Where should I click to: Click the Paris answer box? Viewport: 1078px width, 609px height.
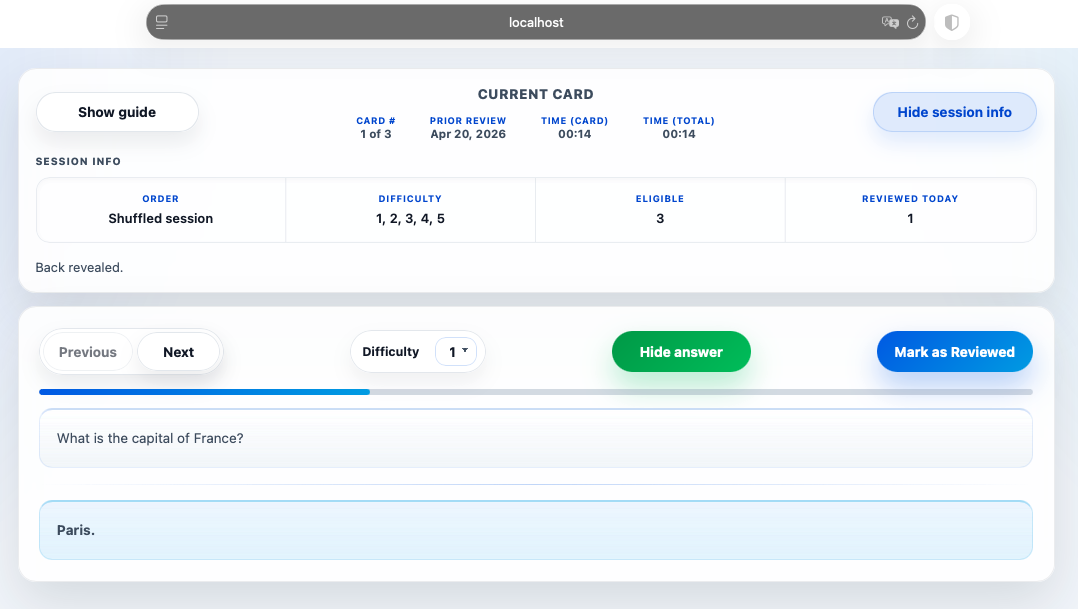click(x=535, y=530)
